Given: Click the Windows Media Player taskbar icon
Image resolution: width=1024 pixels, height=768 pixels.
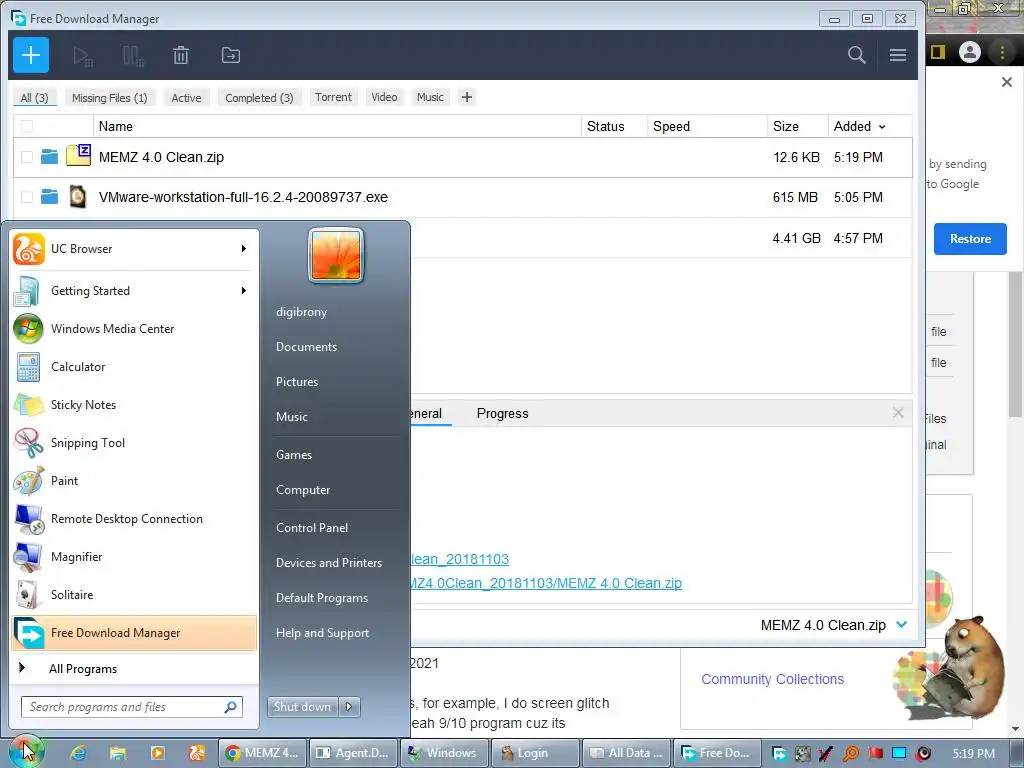Looking at the screenshot, I should 157,753.
